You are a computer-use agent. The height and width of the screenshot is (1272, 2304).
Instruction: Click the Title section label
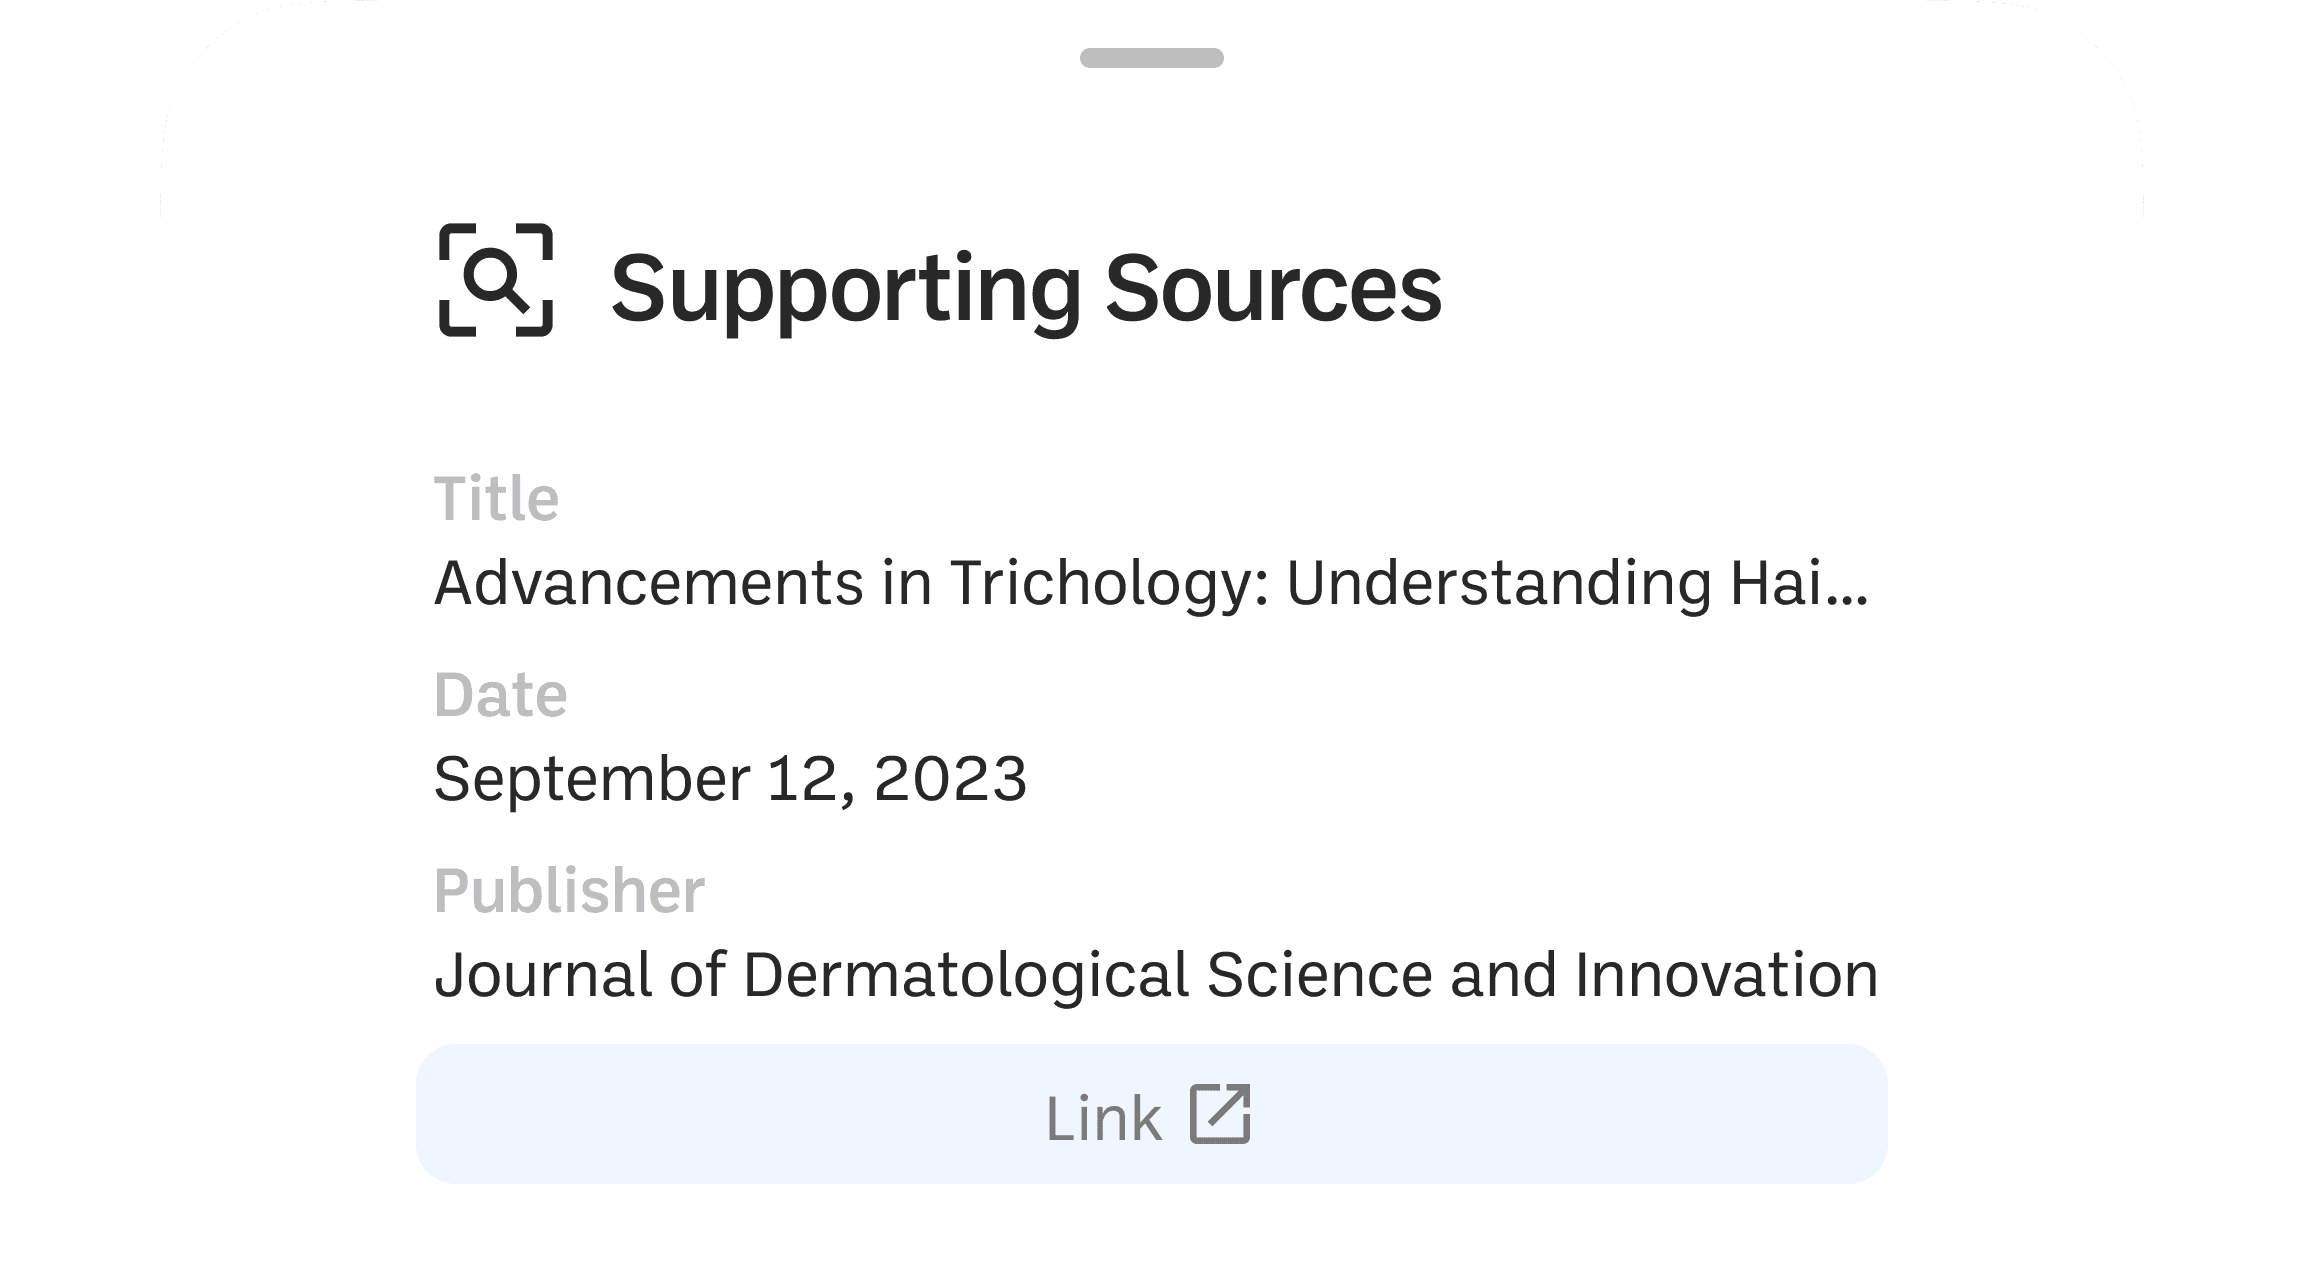click(497, 498)
